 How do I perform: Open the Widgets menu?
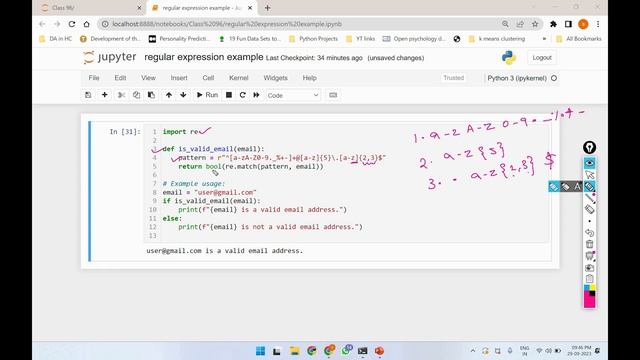point(275,78)
